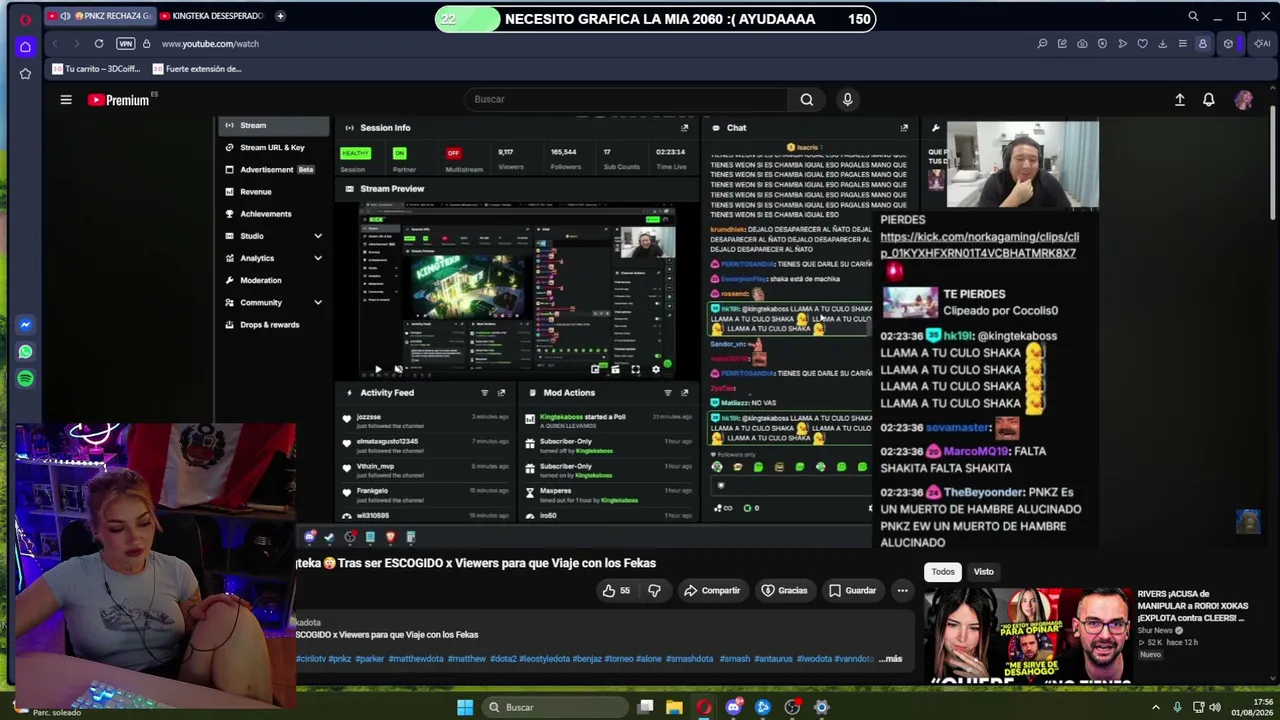Screen dimensions: 1280x720
Task: Open the YouTube account avatar menu
Action: point(1244,99)
